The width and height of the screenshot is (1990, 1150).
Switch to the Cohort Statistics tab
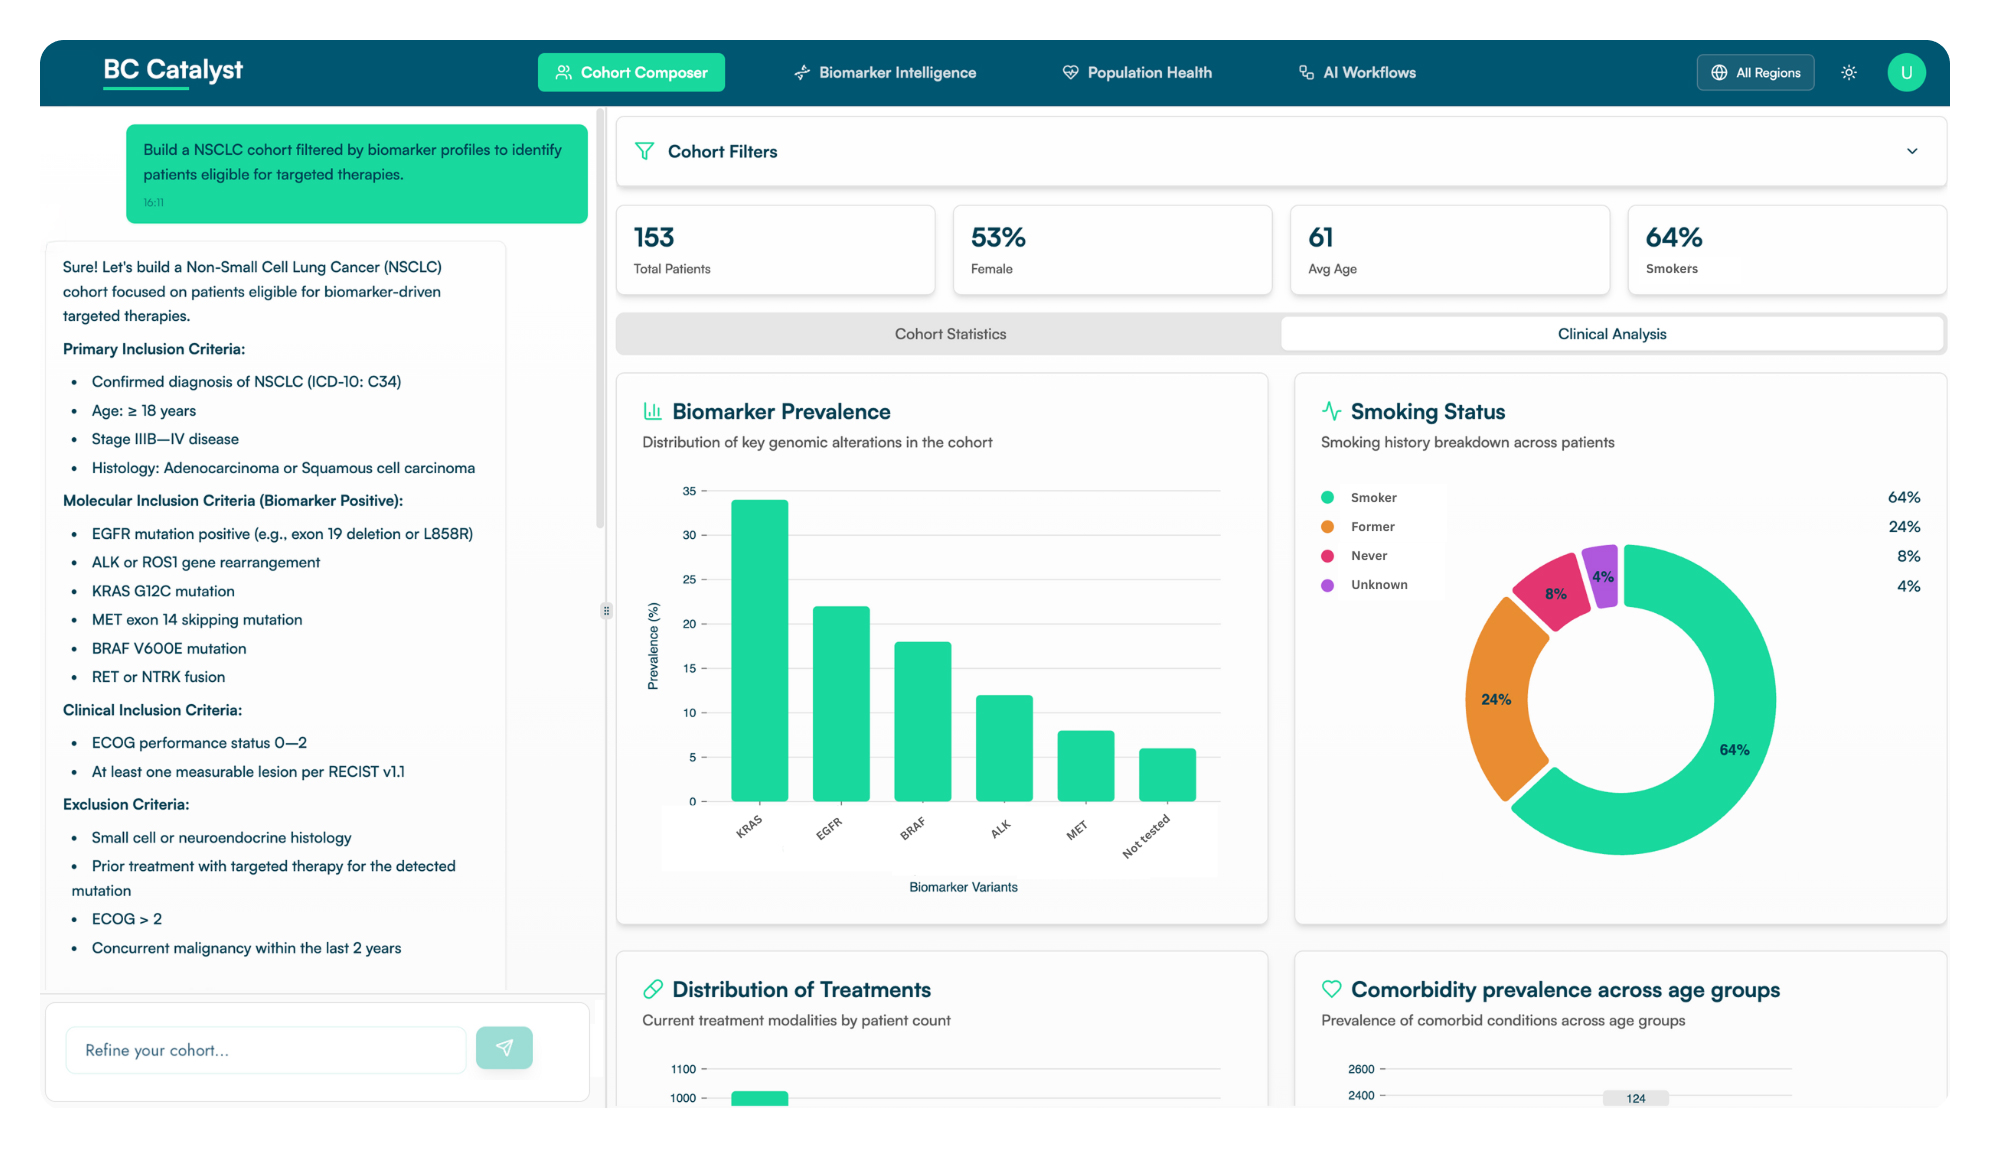tap(949, 334)
